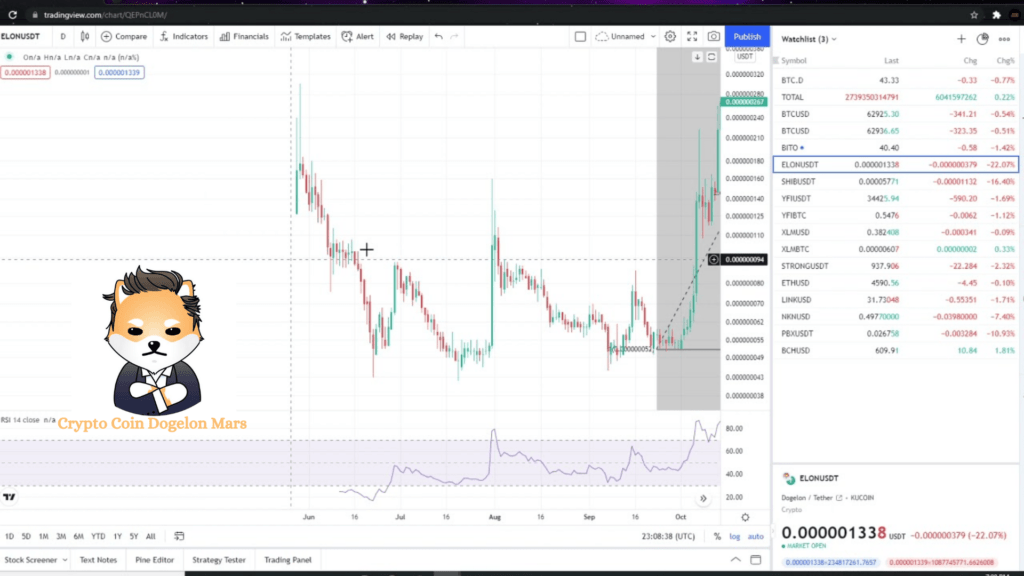Open the select layout square icon

(580, 37)
